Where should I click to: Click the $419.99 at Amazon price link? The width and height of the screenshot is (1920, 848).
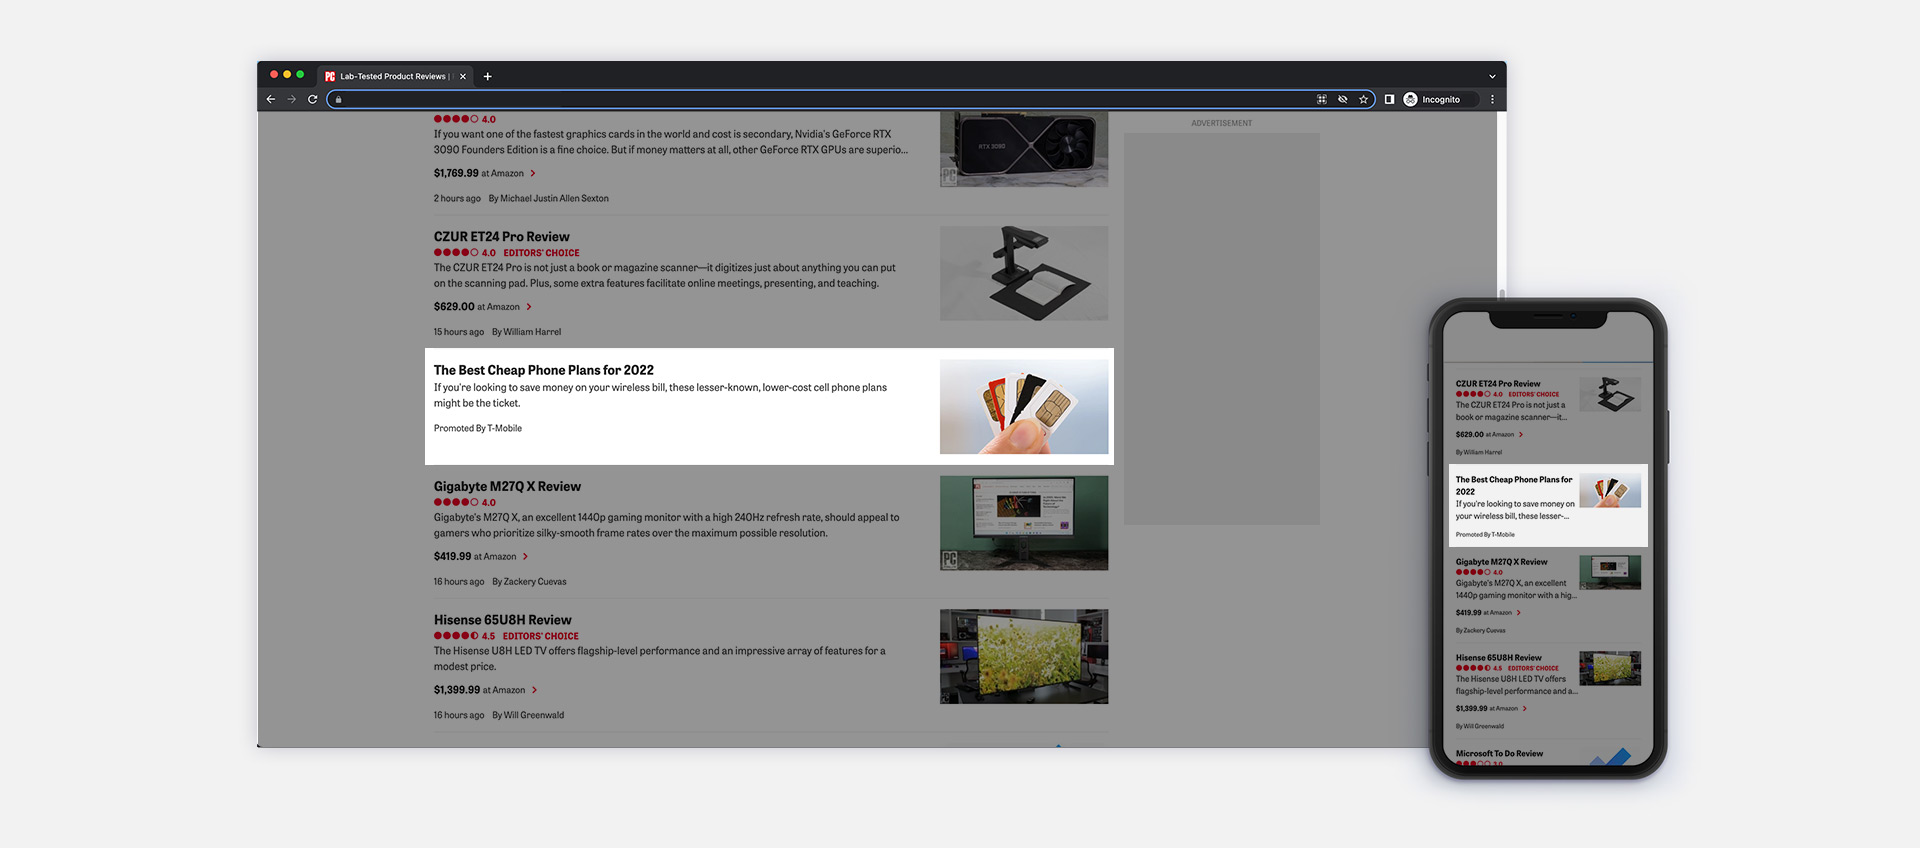475,556
